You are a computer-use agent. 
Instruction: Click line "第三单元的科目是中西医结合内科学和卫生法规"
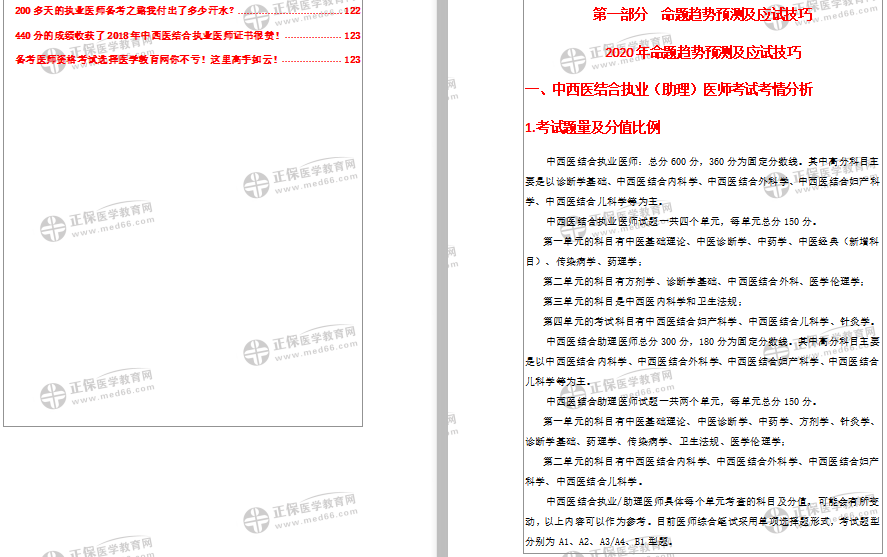pos(642,301)
